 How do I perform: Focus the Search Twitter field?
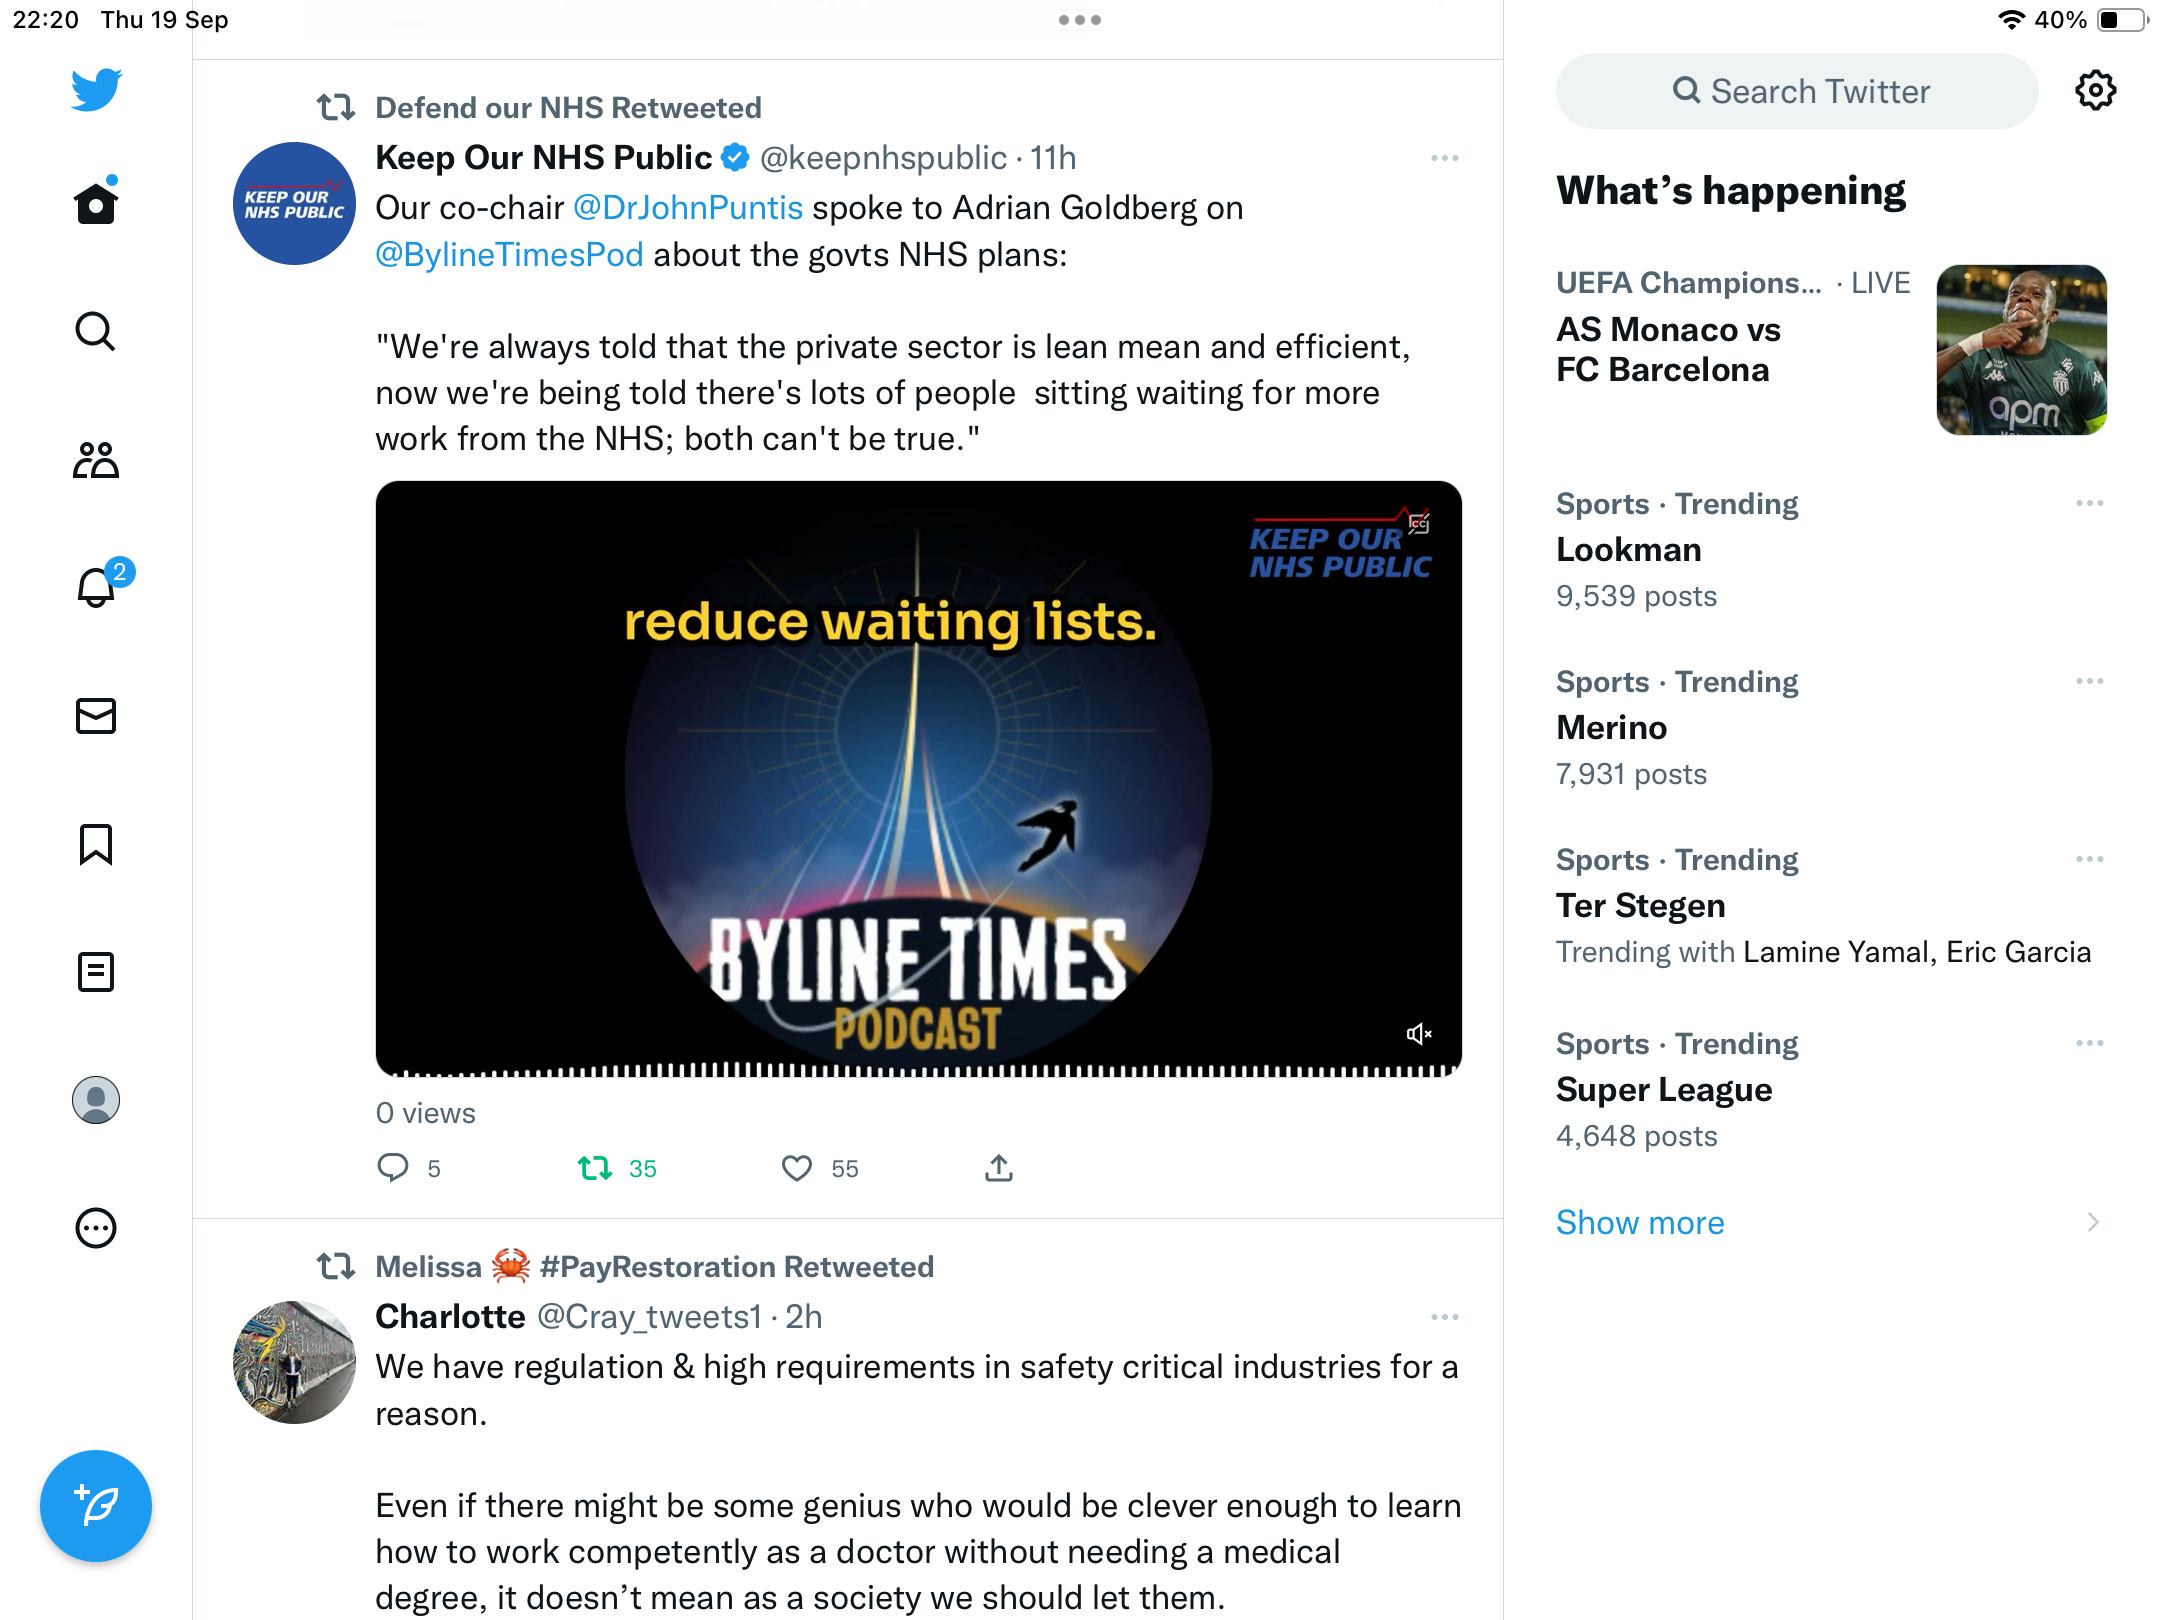pyautogui.click(x=1797, y=91)
